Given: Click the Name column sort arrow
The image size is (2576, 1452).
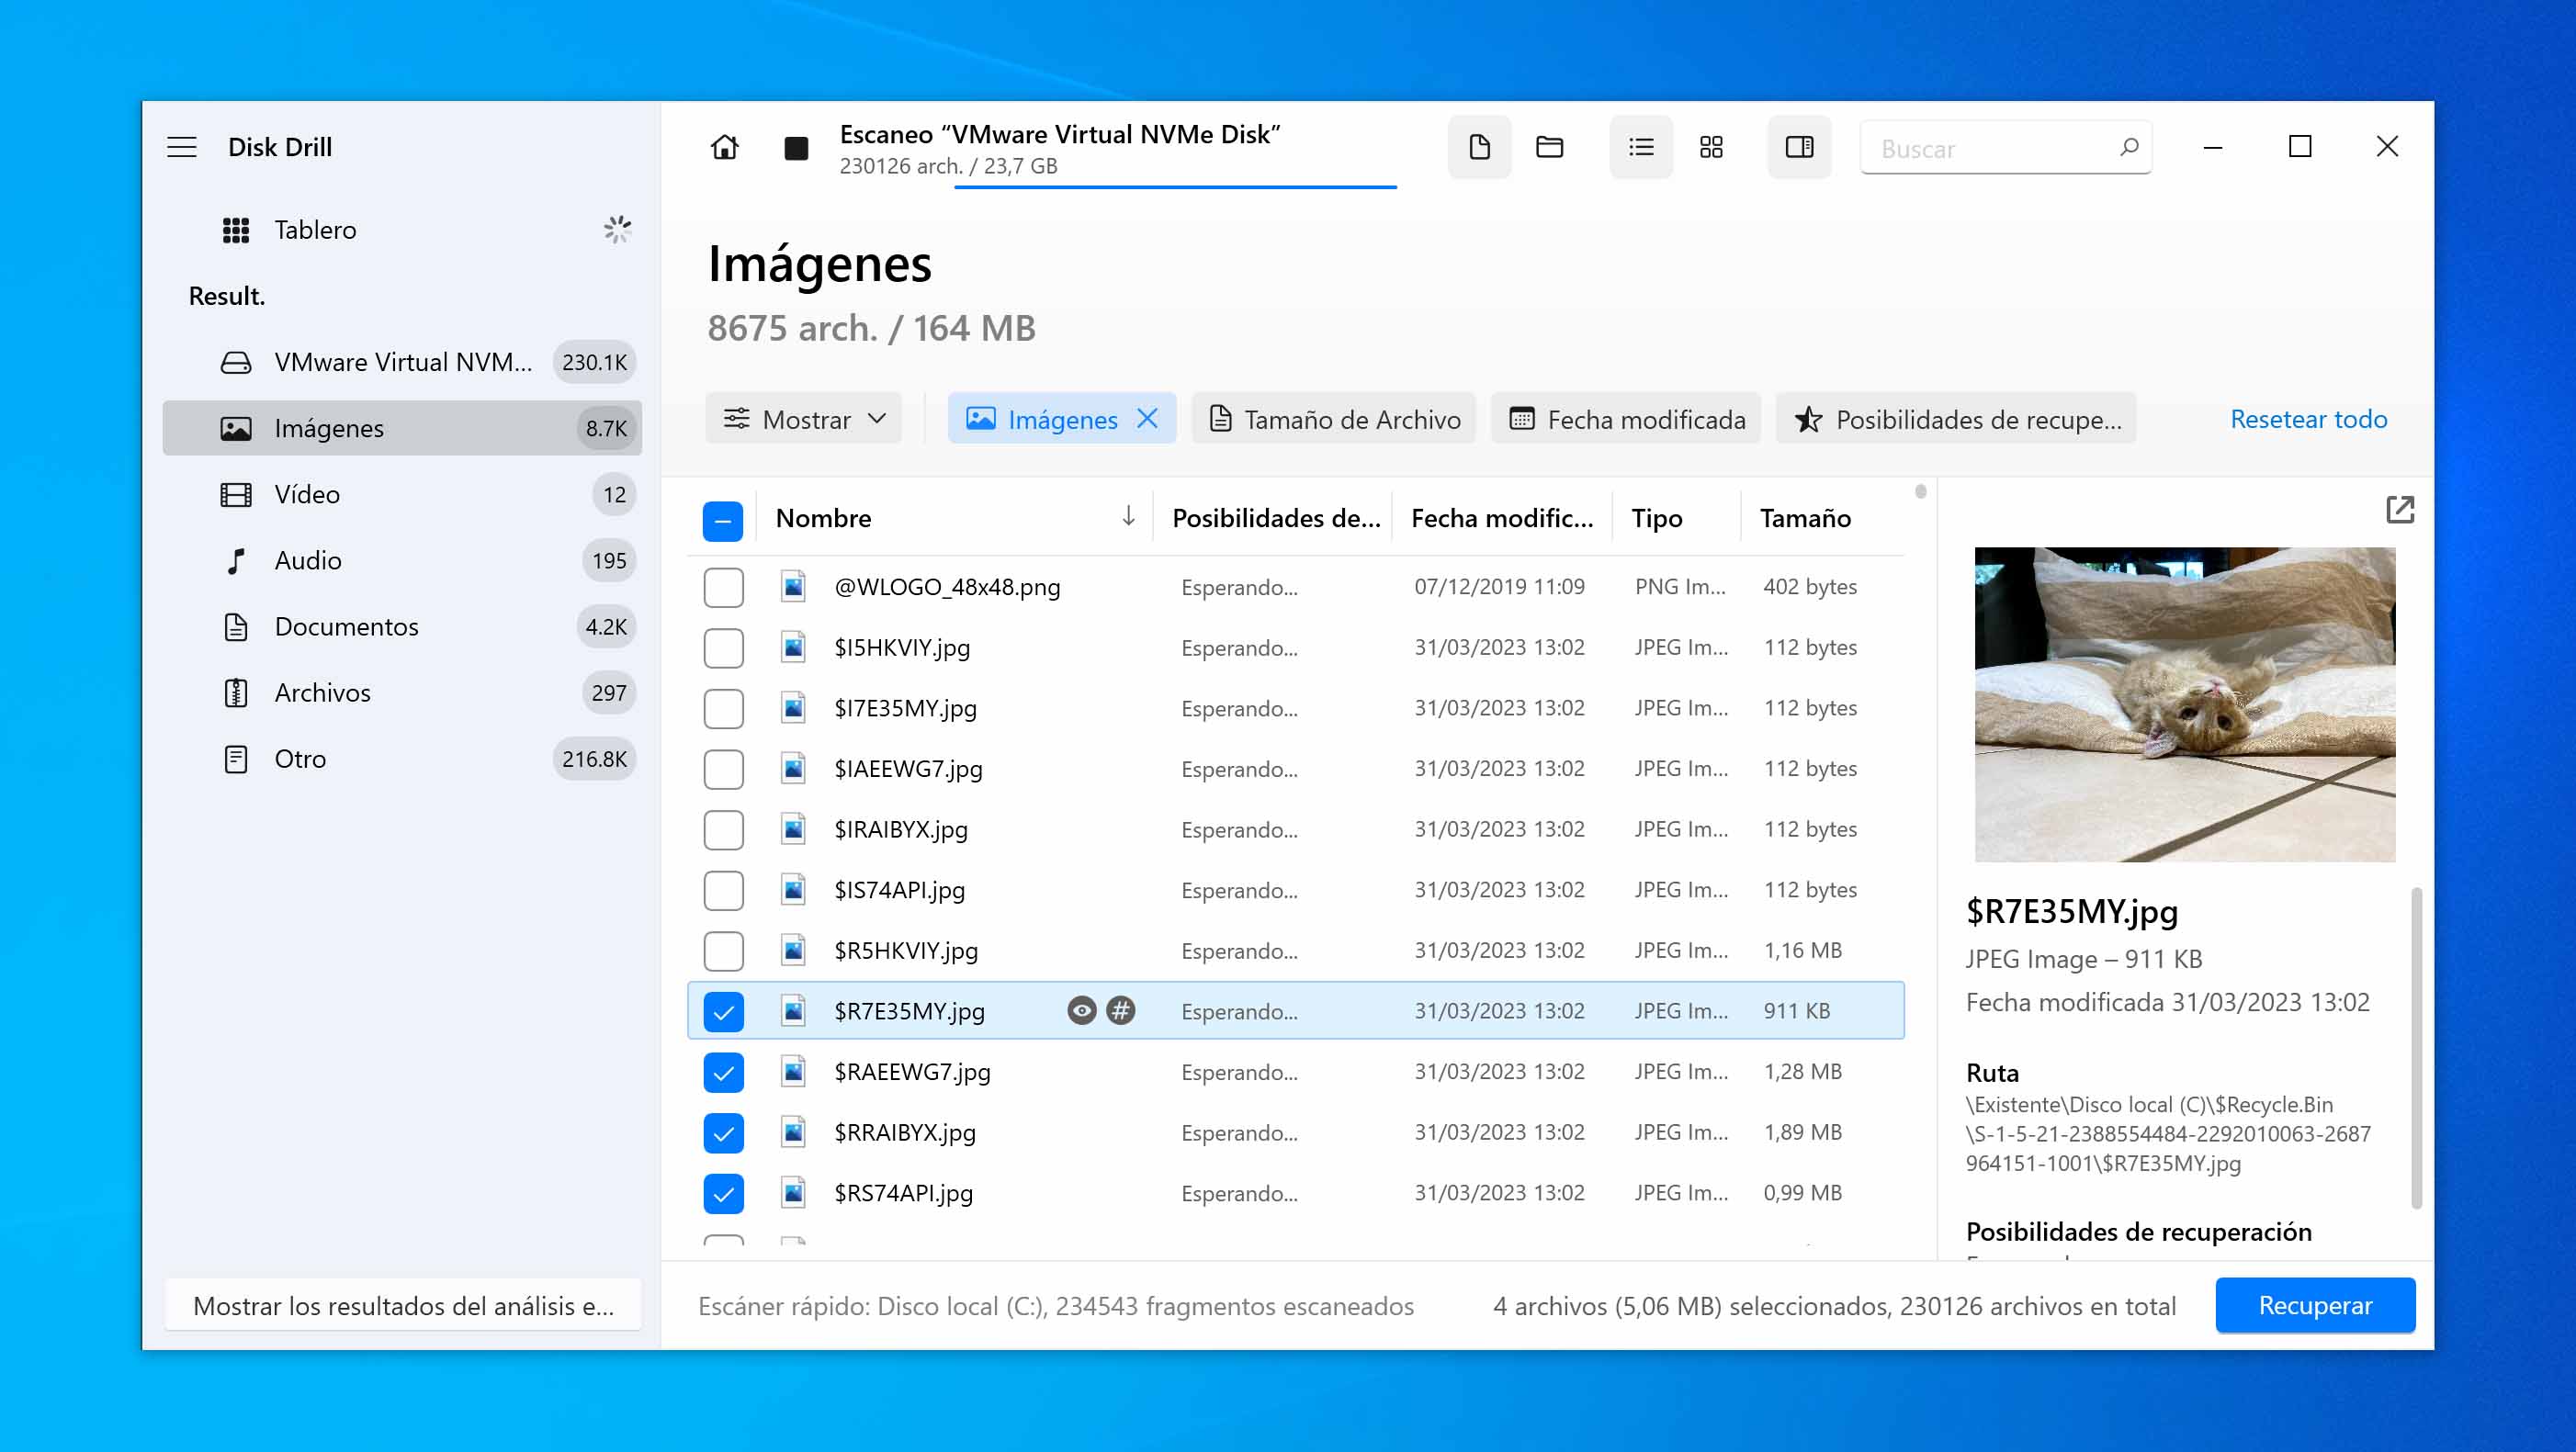Looking at the screenshot, I should (x=1128, y=517).
